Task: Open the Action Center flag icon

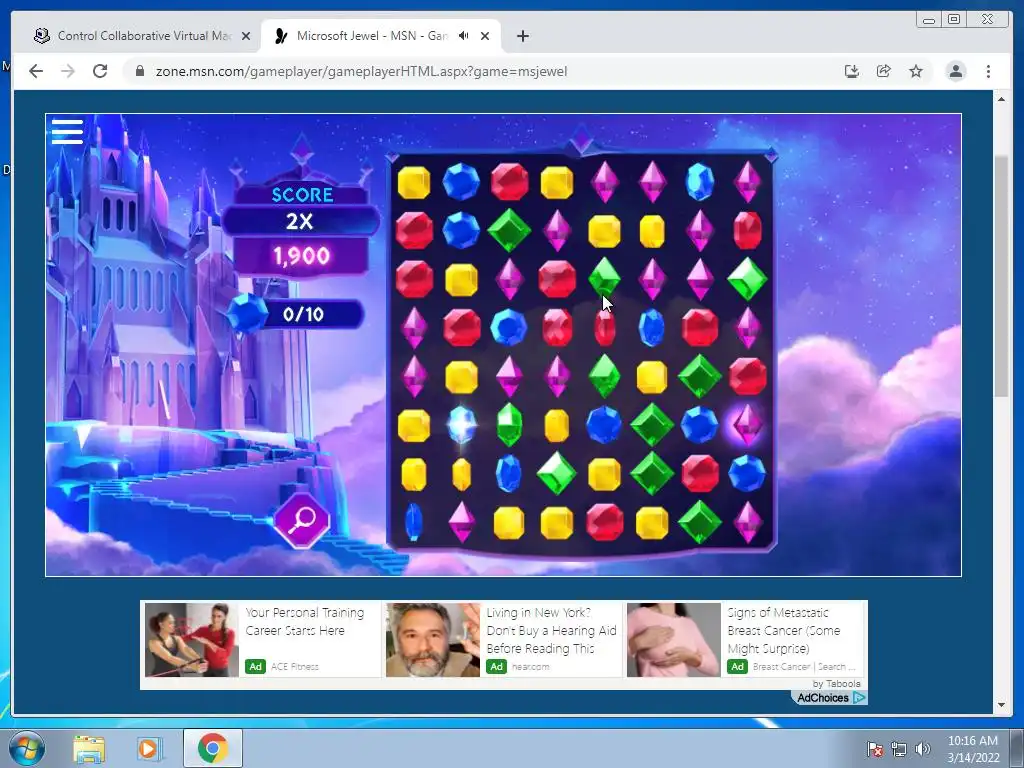Action: click(x=874, y=749)
